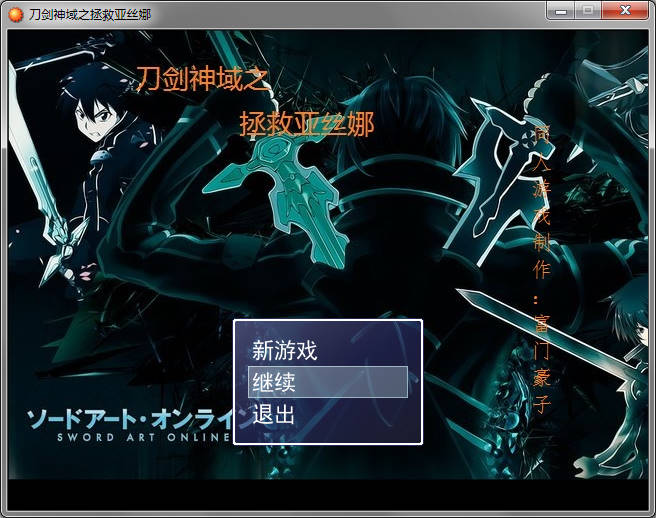656x518 pixels.
Task: Minimize the game window
Action: pyautogui.click(x=561, y=10)
